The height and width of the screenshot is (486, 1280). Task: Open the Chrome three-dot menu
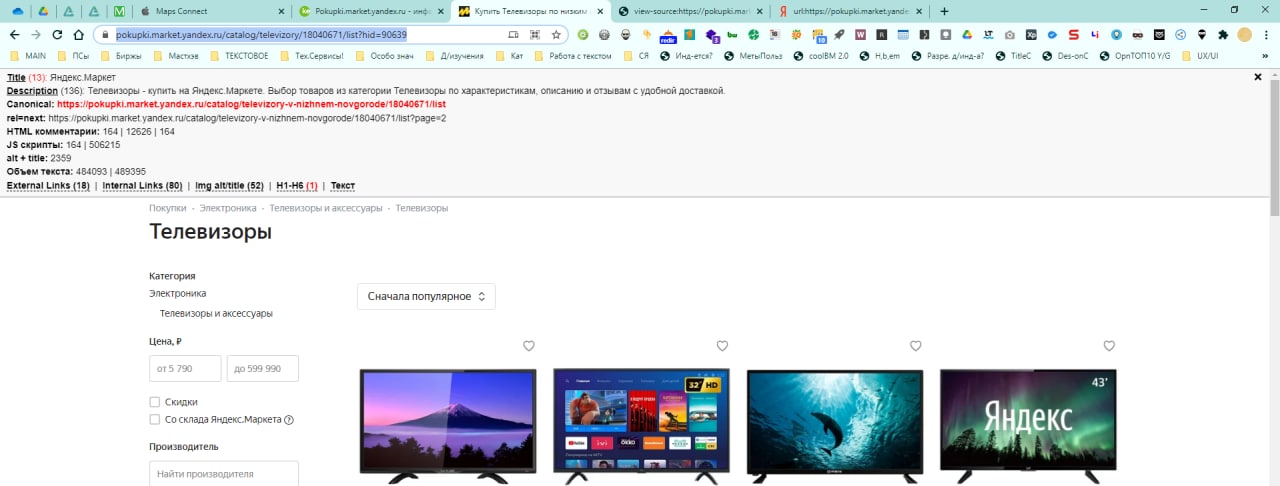point(1266,34)
